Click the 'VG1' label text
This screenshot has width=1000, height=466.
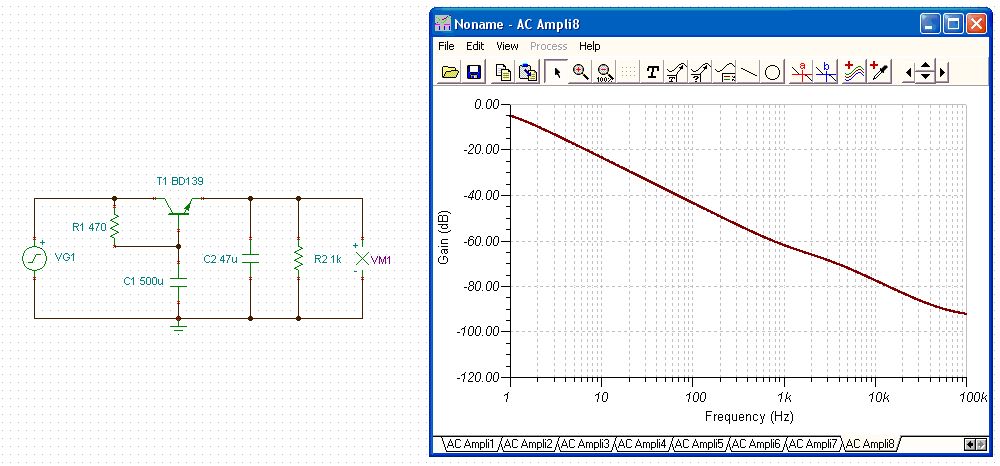[65, 258]
